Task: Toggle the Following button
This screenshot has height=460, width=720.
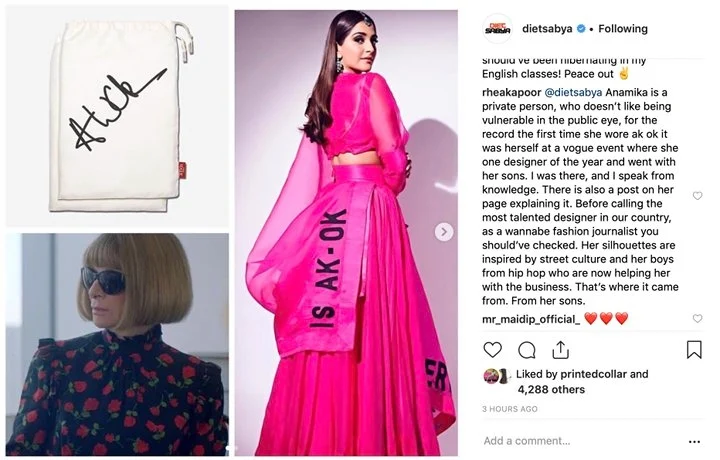Action: 623,29
